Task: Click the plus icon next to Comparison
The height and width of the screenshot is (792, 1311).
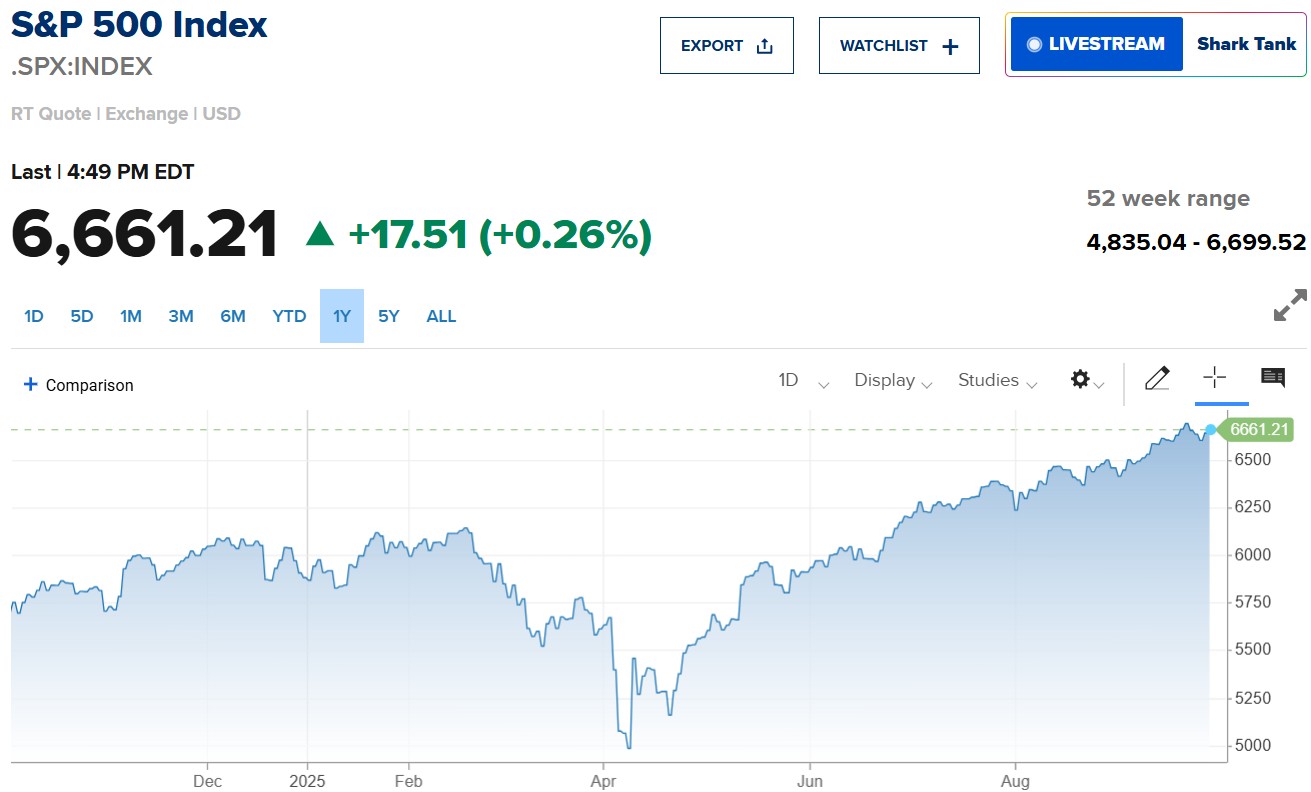Action: (30, 385)
